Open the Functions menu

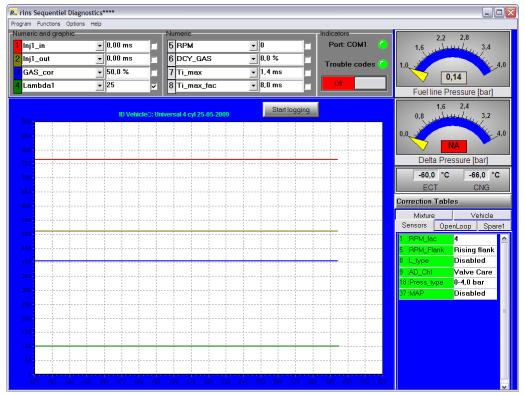pos(49,24)
